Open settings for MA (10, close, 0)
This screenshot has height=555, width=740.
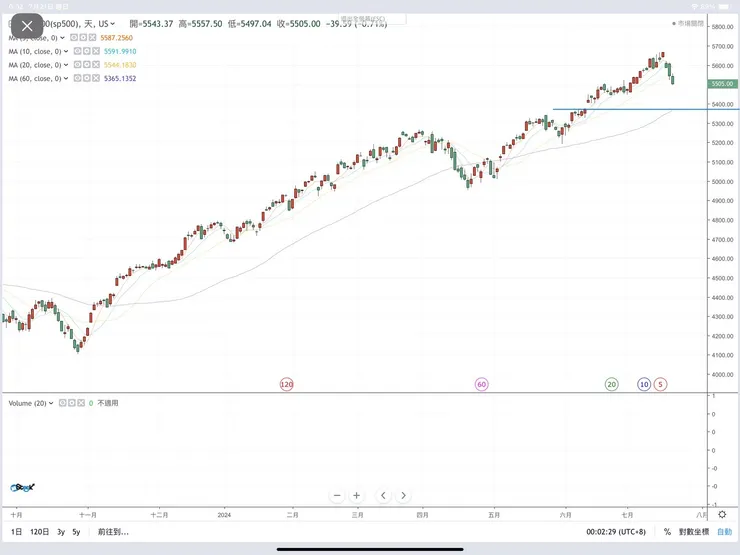point(87,51)
